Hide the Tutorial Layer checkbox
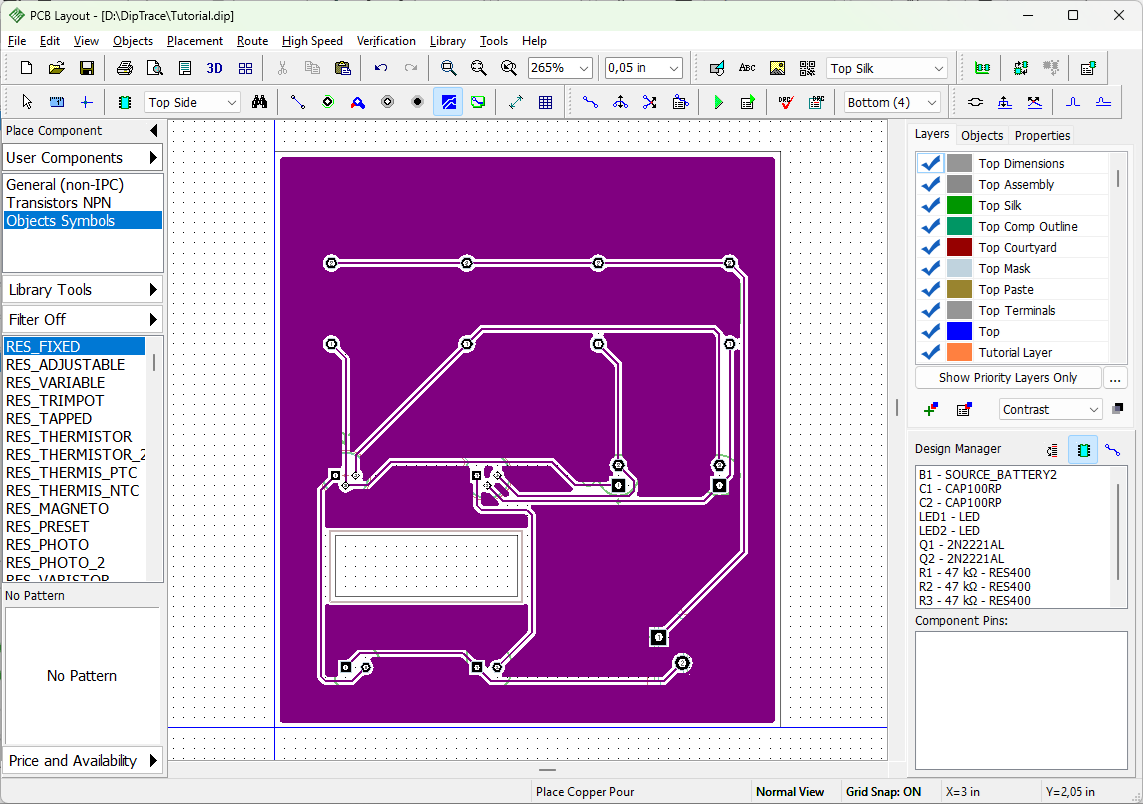The height and width of the screenshot is (804, 1143). coord(930,352)
